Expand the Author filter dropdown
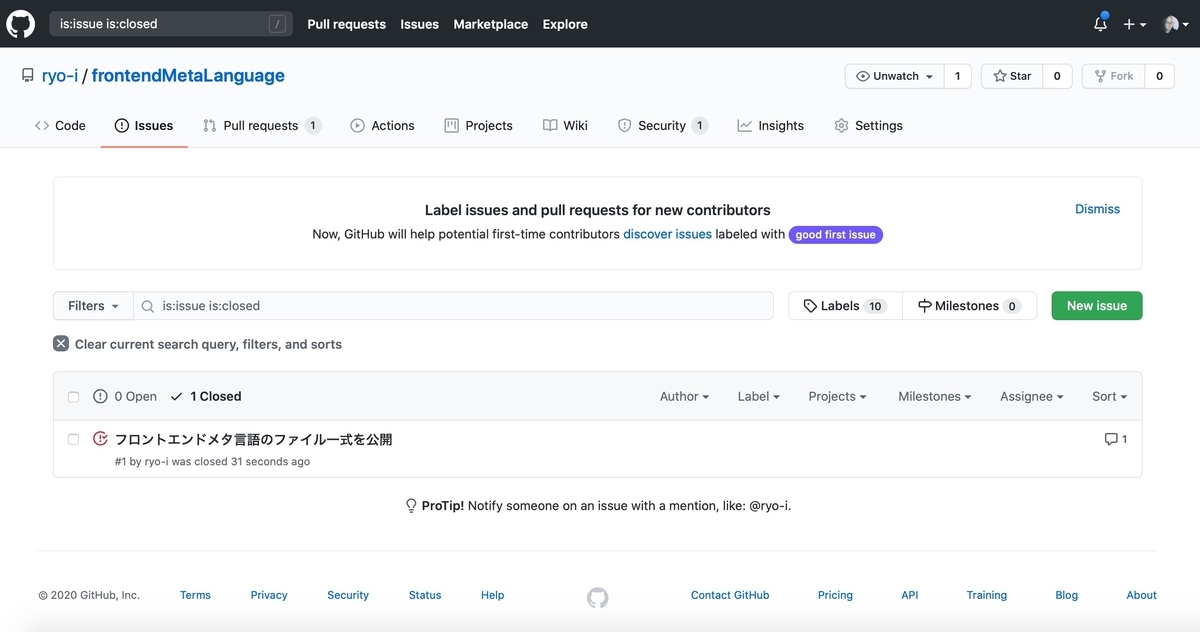The image size is (1200, 632). 684,397
